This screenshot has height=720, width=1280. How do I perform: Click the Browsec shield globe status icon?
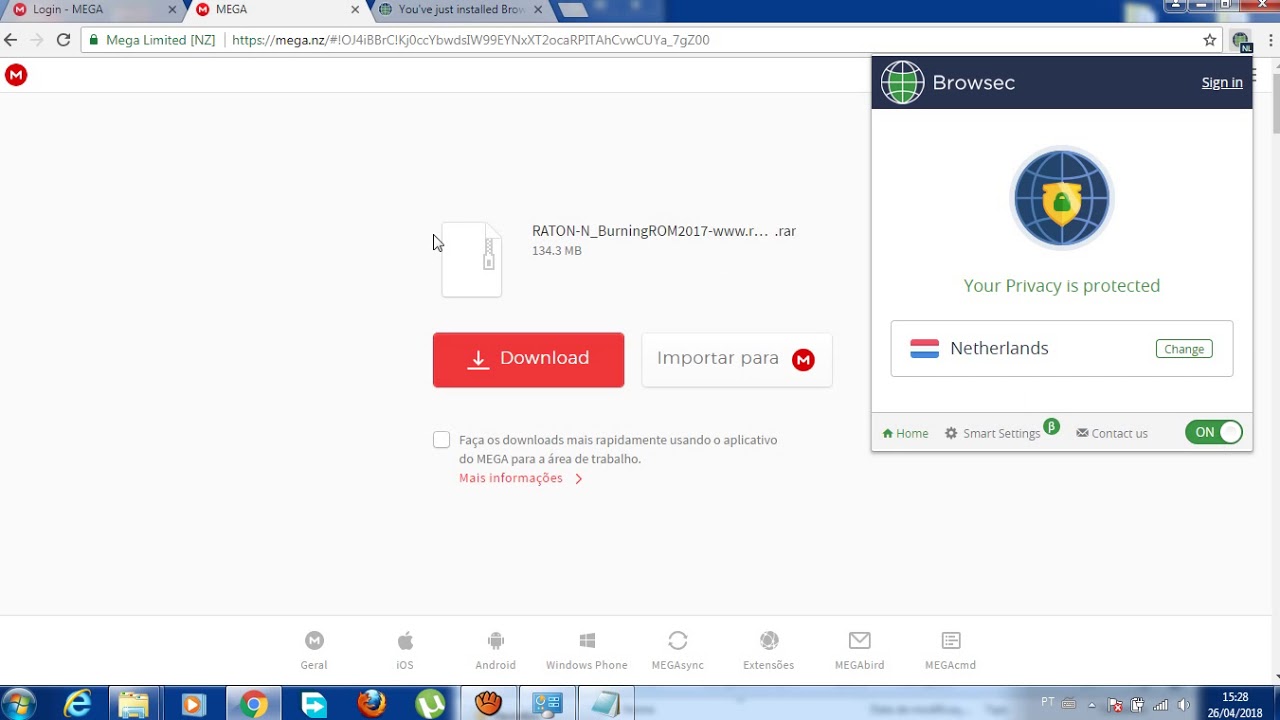(x=1061, y=198)
